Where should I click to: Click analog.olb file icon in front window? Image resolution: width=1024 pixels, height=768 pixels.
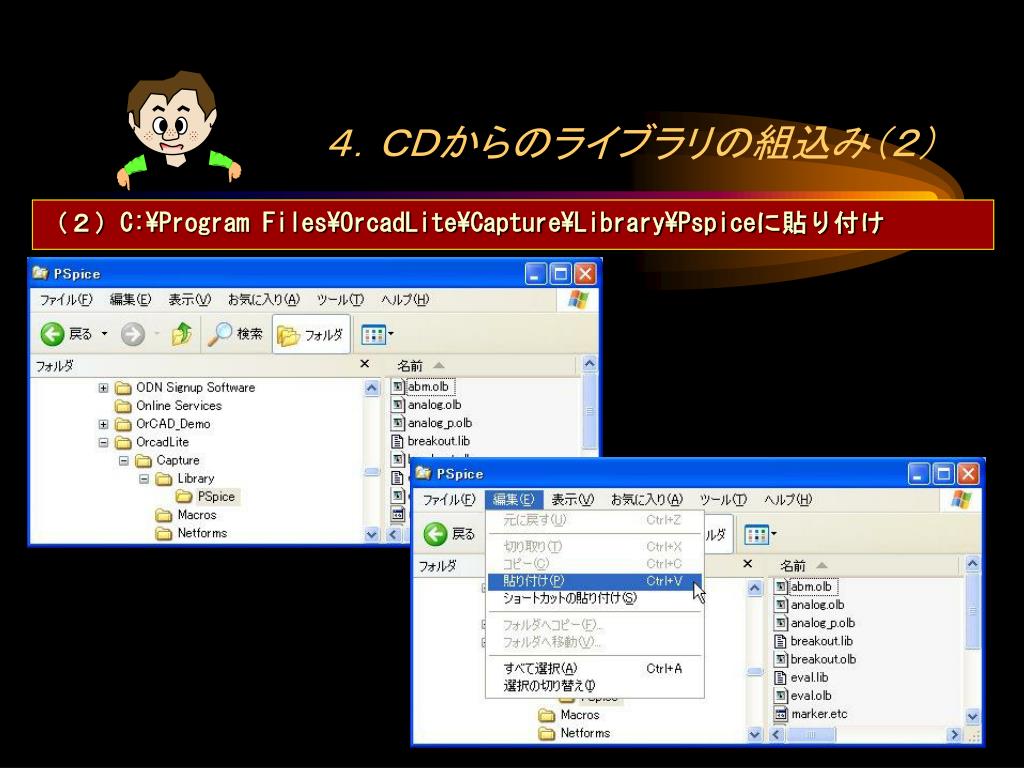tap(780, 605)
